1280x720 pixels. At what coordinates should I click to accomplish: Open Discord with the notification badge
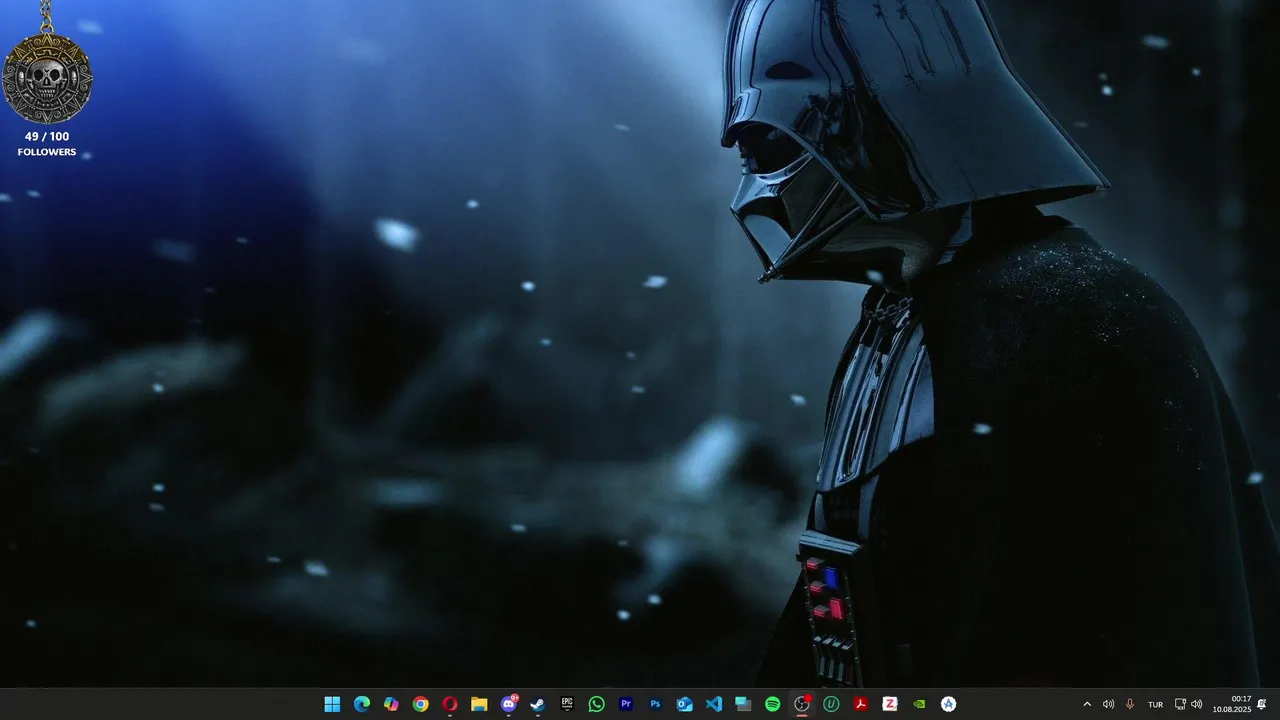point(509,704)
